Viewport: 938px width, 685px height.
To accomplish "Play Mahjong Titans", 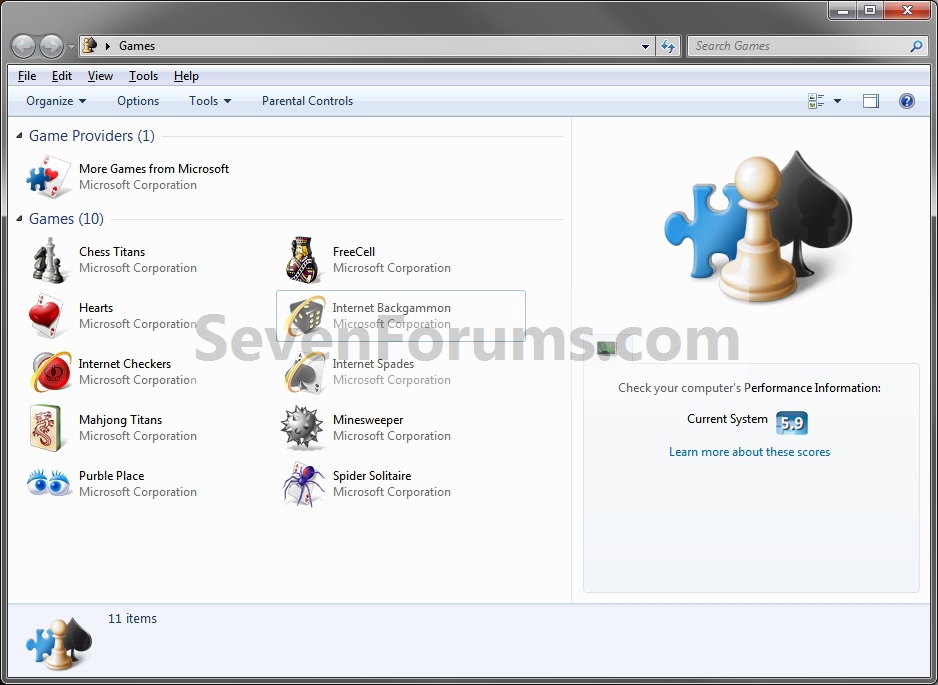I will tap(120, 420).
